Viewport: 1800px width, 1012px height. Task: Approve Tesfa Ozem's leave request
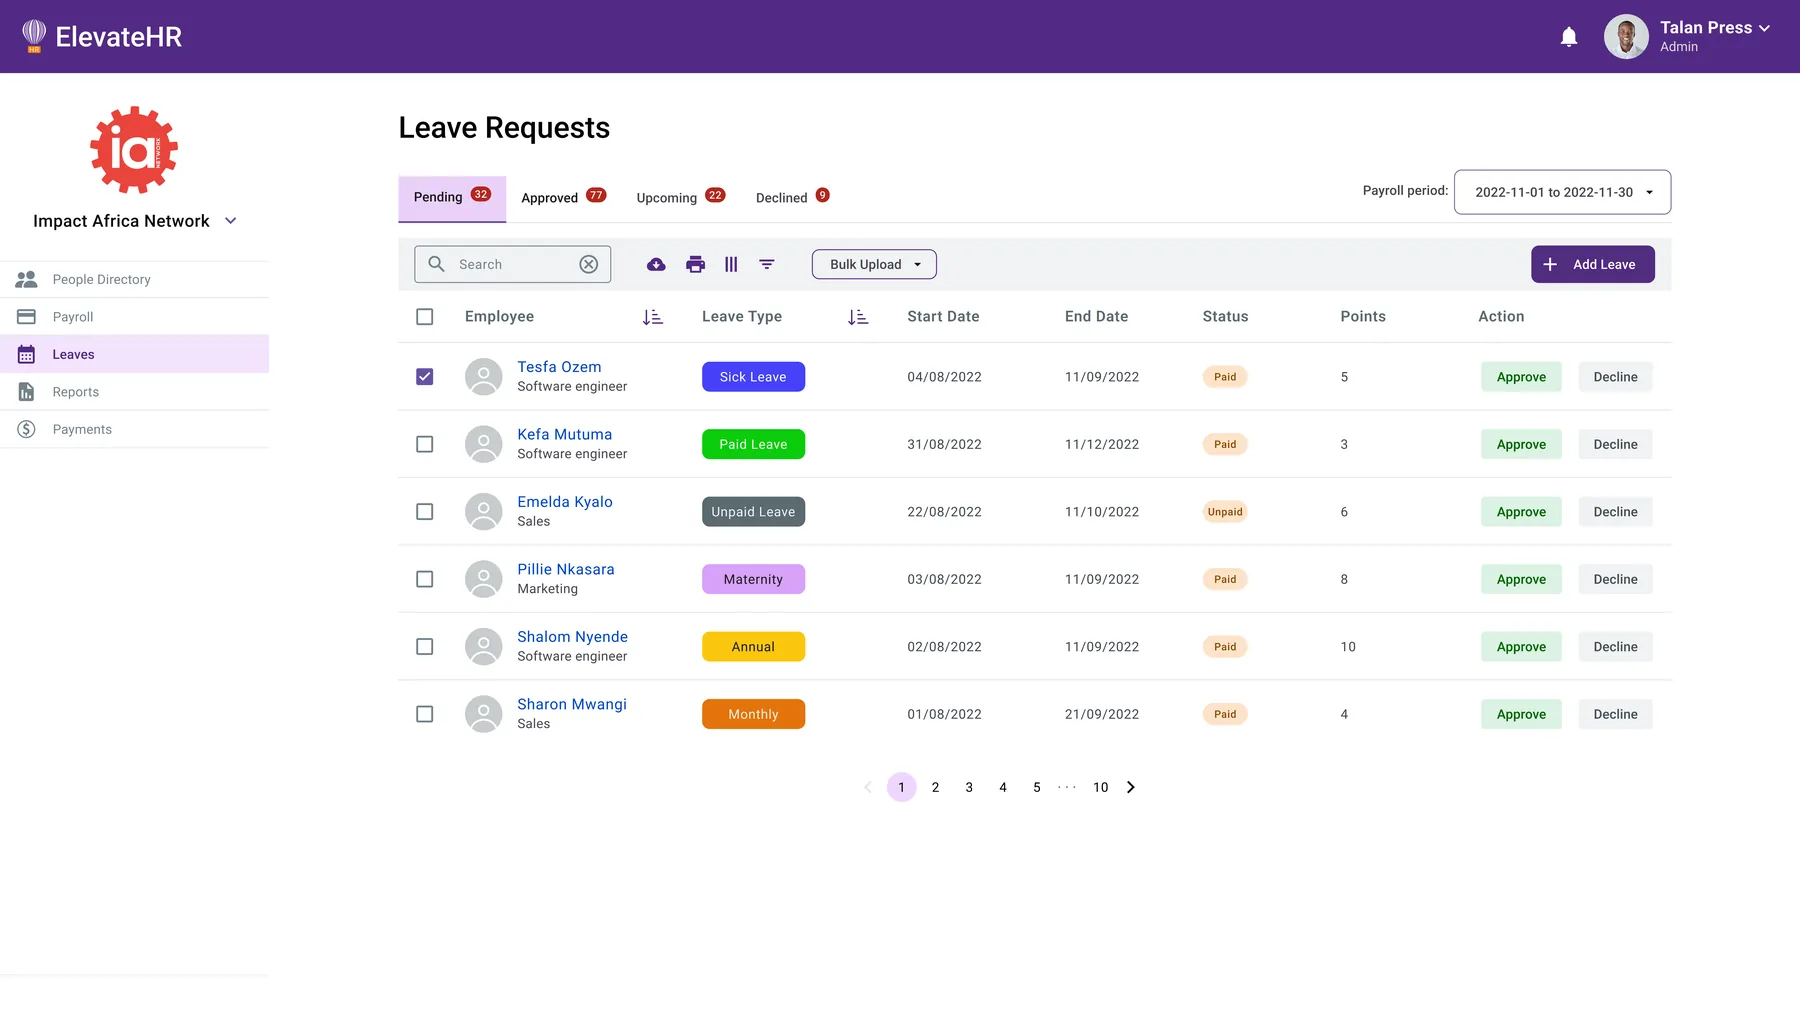[x=1521, y=377]
